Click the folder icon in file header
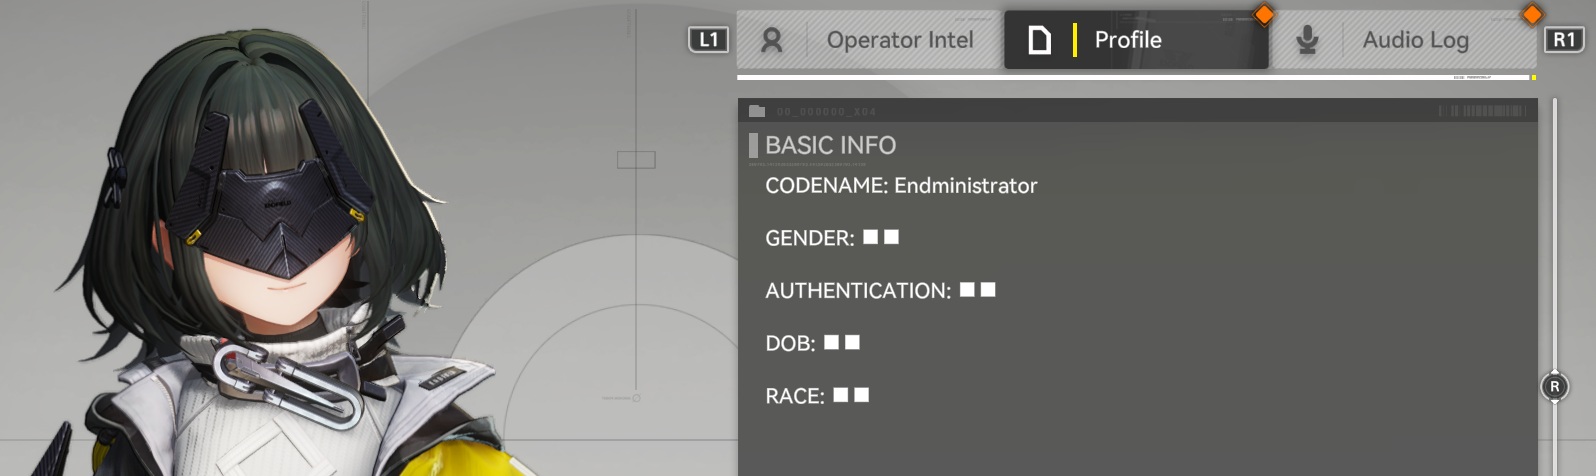Image resolution: width=1596 pixels, height=476 pixels. coord(757,111)
